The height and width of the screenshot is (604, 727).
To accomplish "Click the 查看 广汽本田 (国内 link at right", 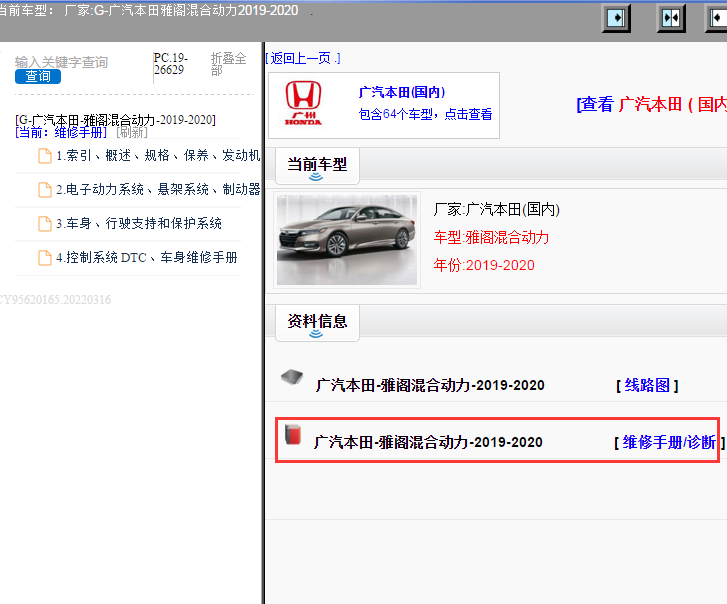I will (x=651, y=104).
